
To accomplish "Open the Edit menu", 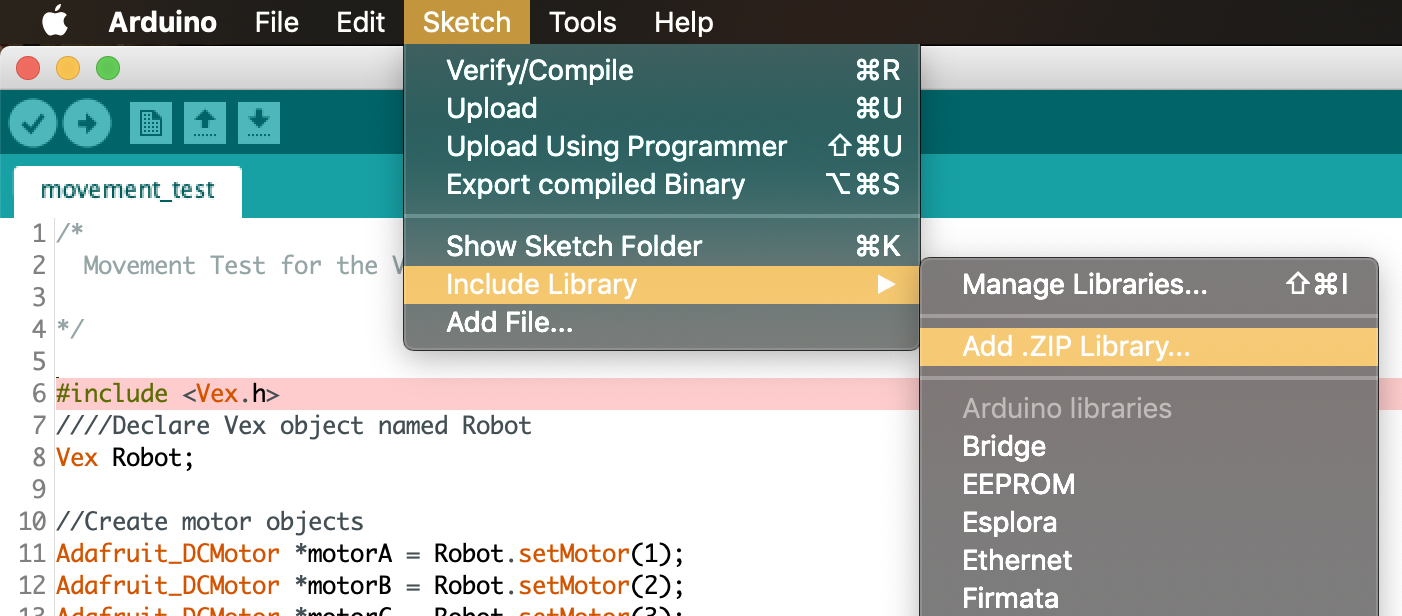I will pos(361,22).
